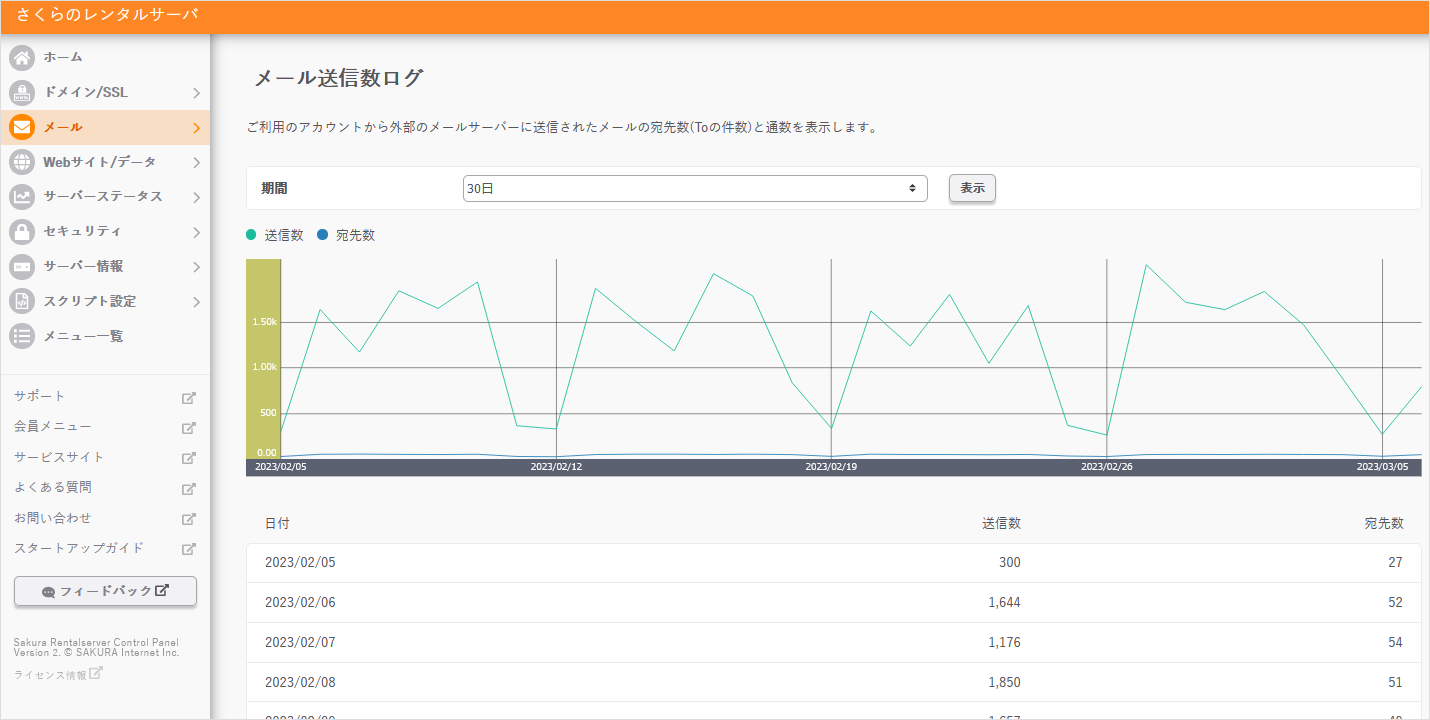This screenshot has width=1430, height=720.
Task: Open the フィードバック feedback link
Action: click(x=104, y=591)
